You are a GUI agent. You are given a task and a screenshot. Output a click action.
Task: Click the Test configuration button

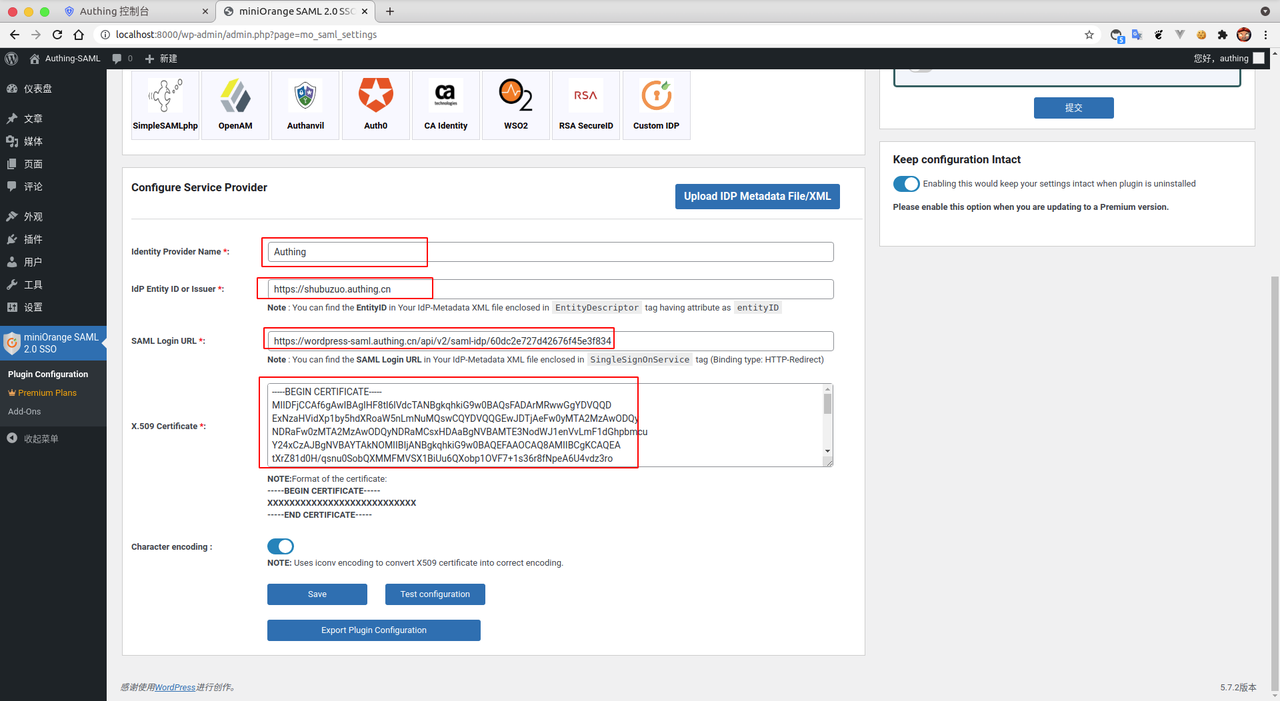435,594
